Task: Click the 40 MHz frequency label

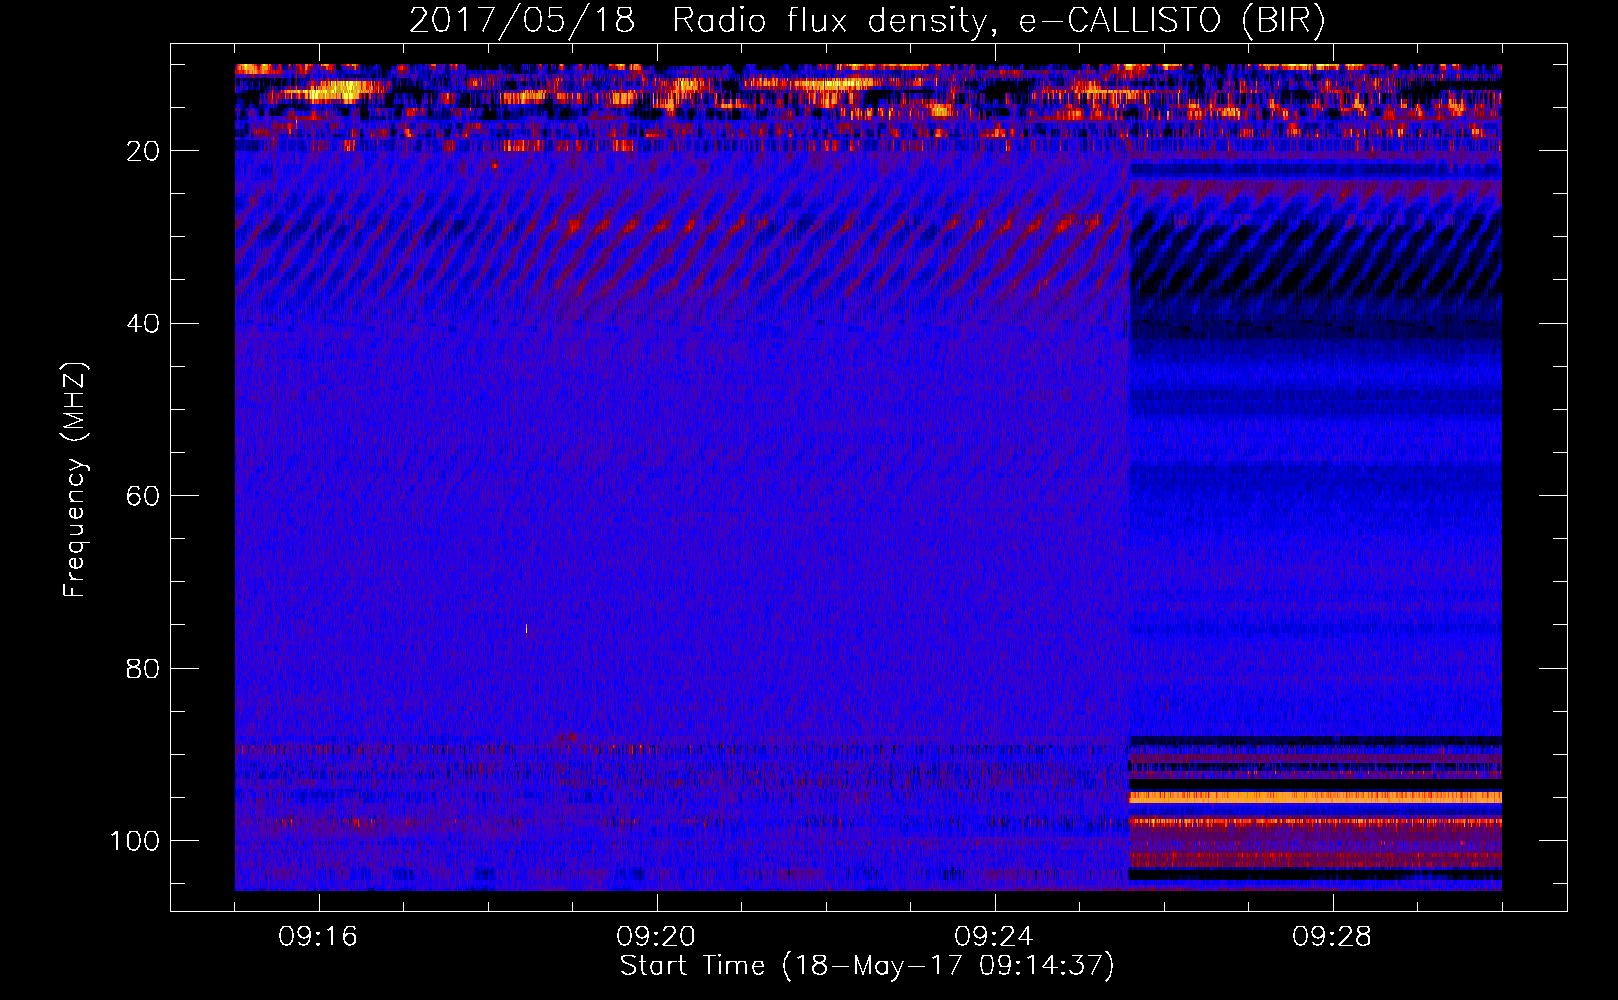Action: coord(143,323)
